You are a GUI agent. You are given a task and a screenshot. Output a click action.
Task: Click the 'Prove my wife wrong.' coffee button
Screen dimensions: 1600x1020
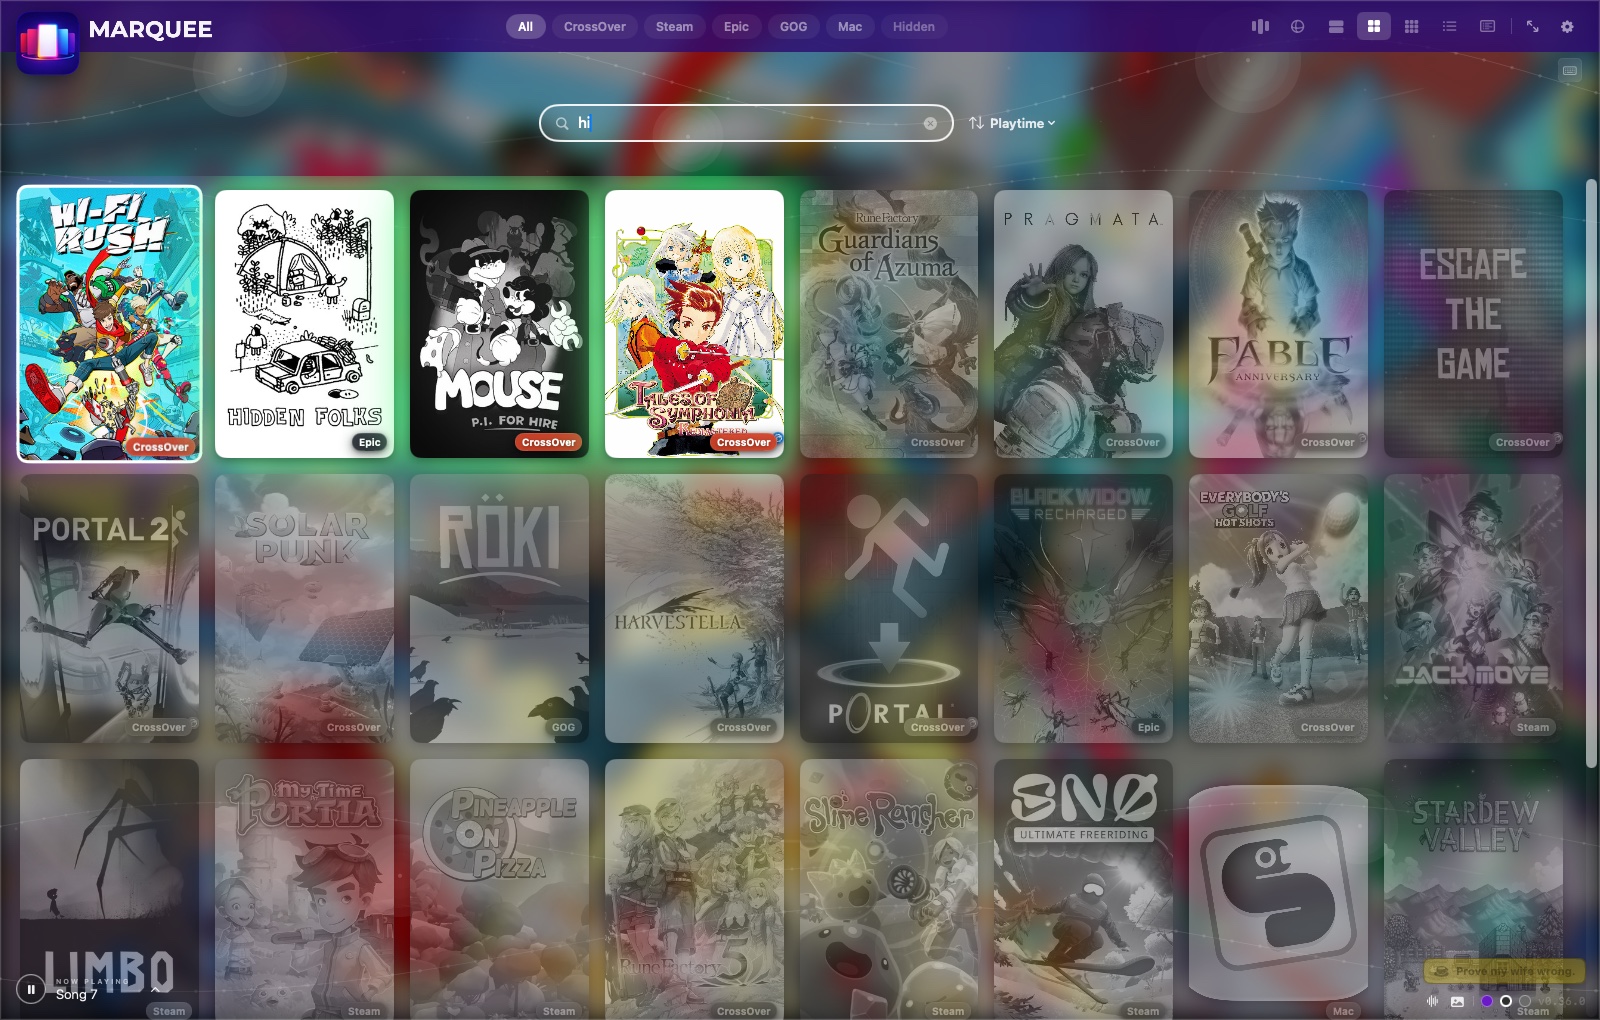click(1504, 971)
